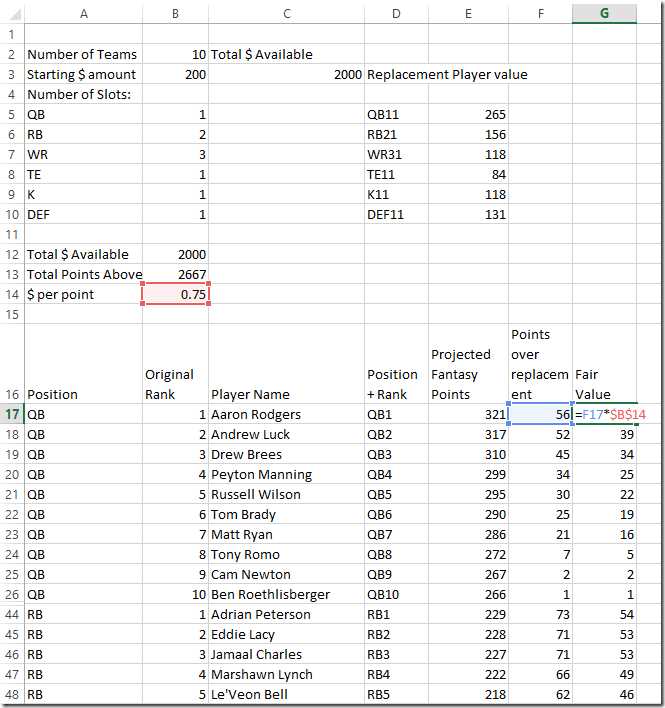The image size is (665, 708).
Task: Click 'Replacement Player value' heading
Action: coord(447,75)
